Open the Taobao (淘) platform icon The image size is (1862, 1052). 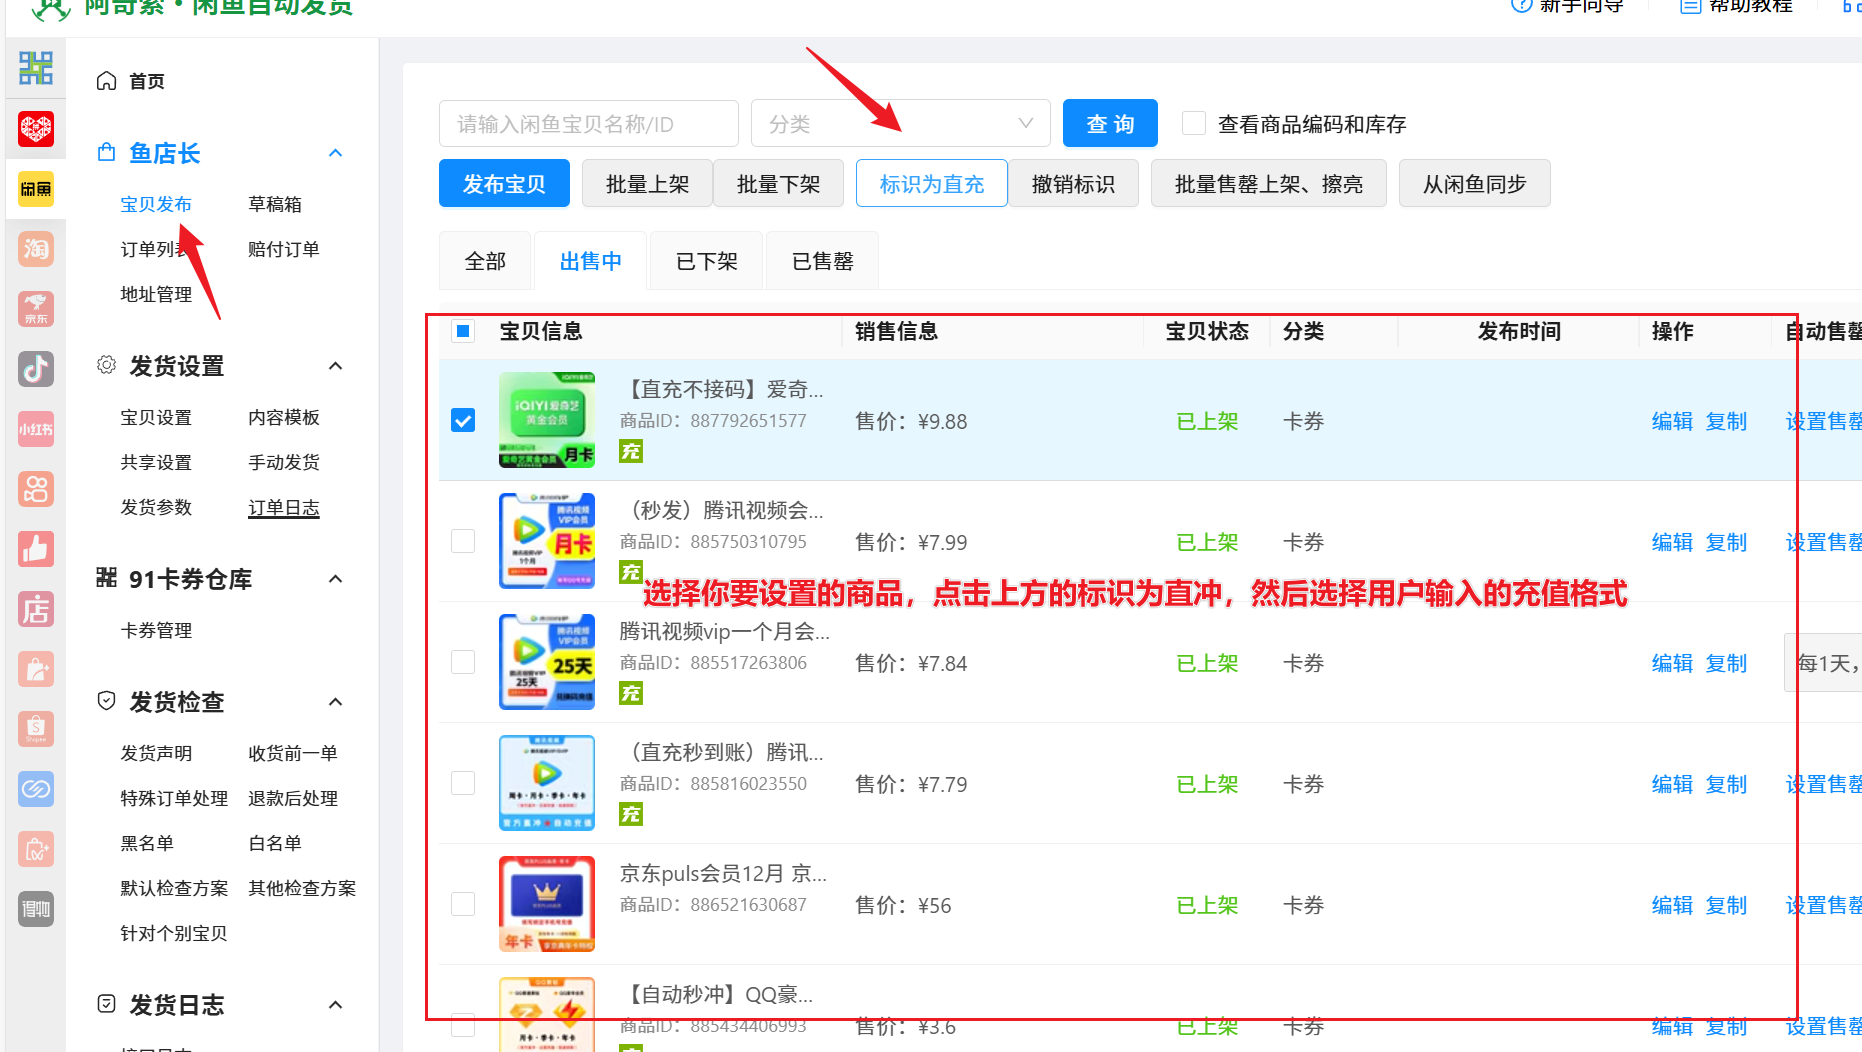[x=36, y=249]
